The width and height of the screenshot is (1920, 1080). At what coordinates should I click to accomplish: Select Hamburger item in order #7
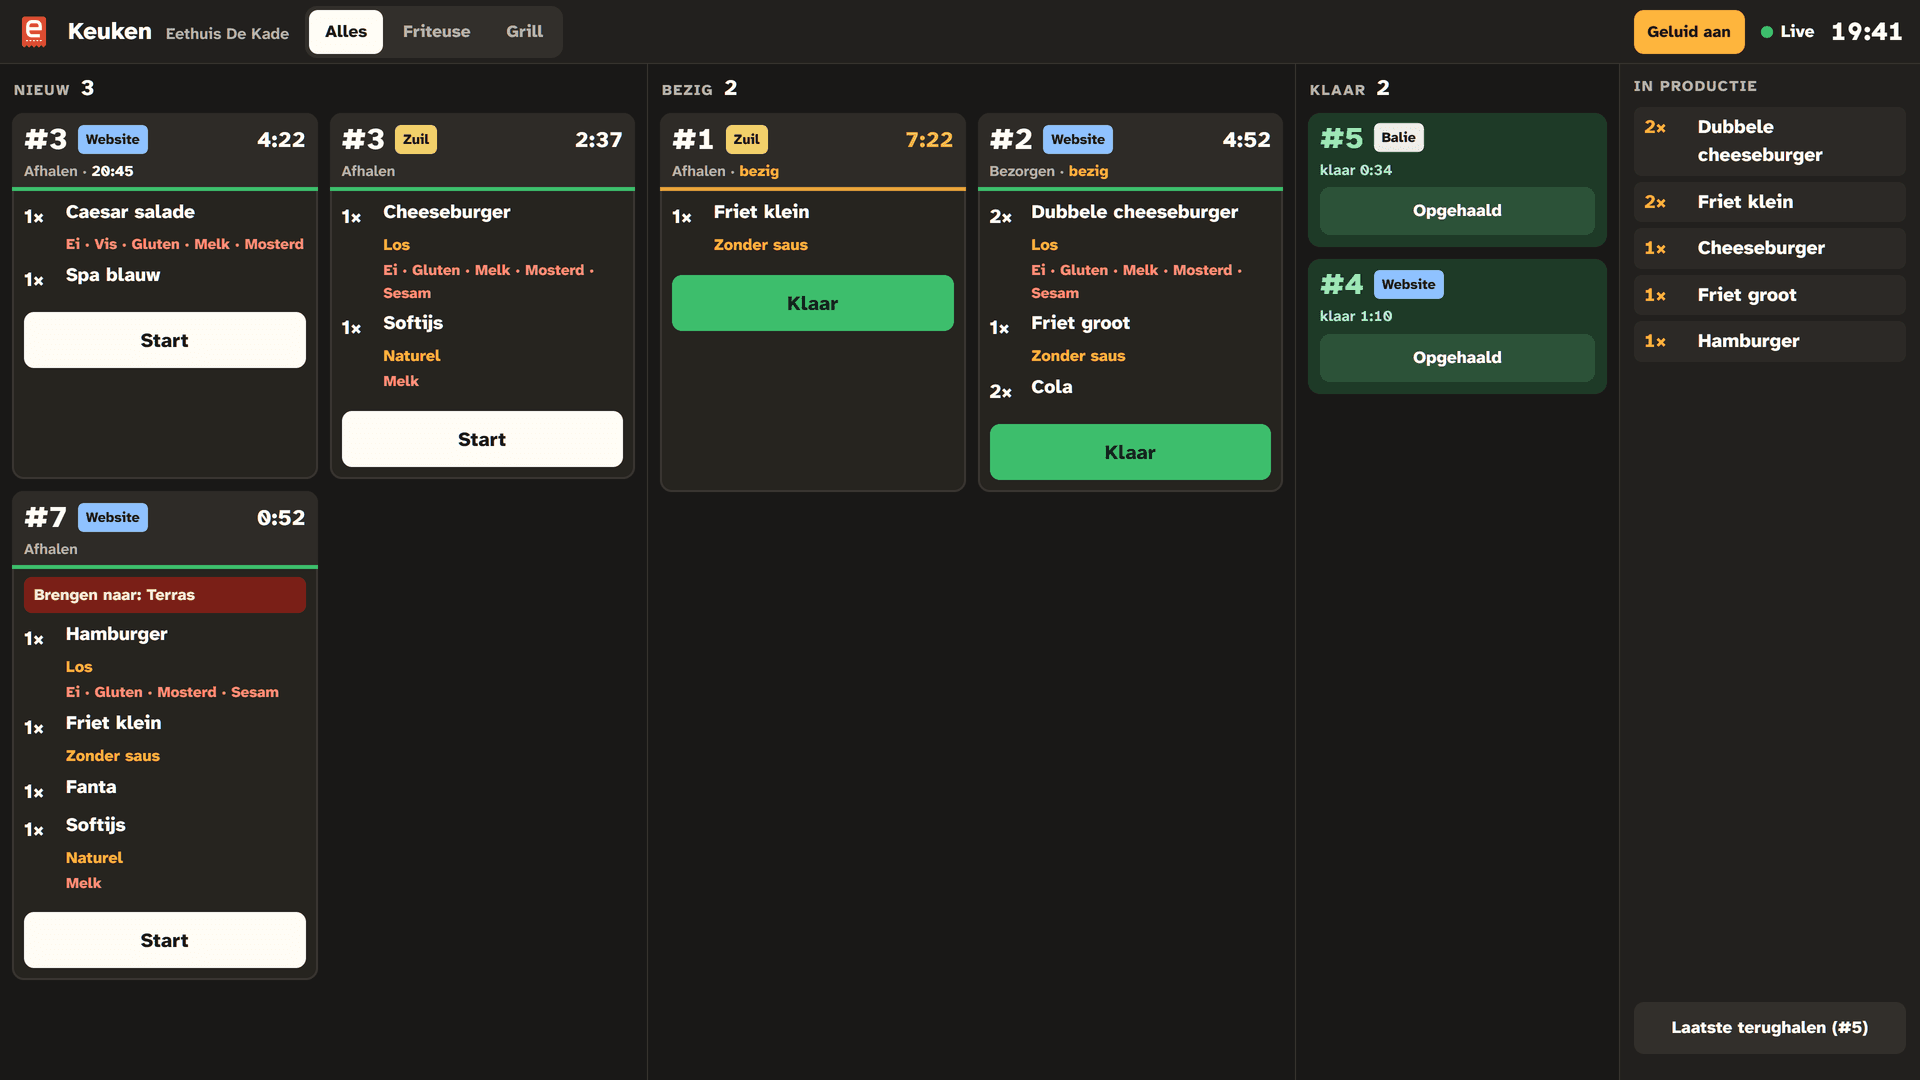pyautogui.click(x=117, y=634)
